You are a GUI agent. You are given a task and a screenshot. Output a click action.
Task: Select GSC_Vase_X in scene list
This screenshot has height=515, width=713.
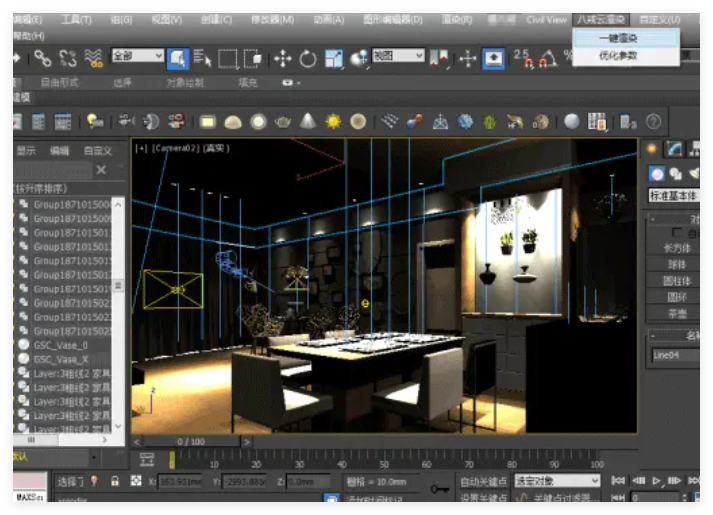coord(61,359)
